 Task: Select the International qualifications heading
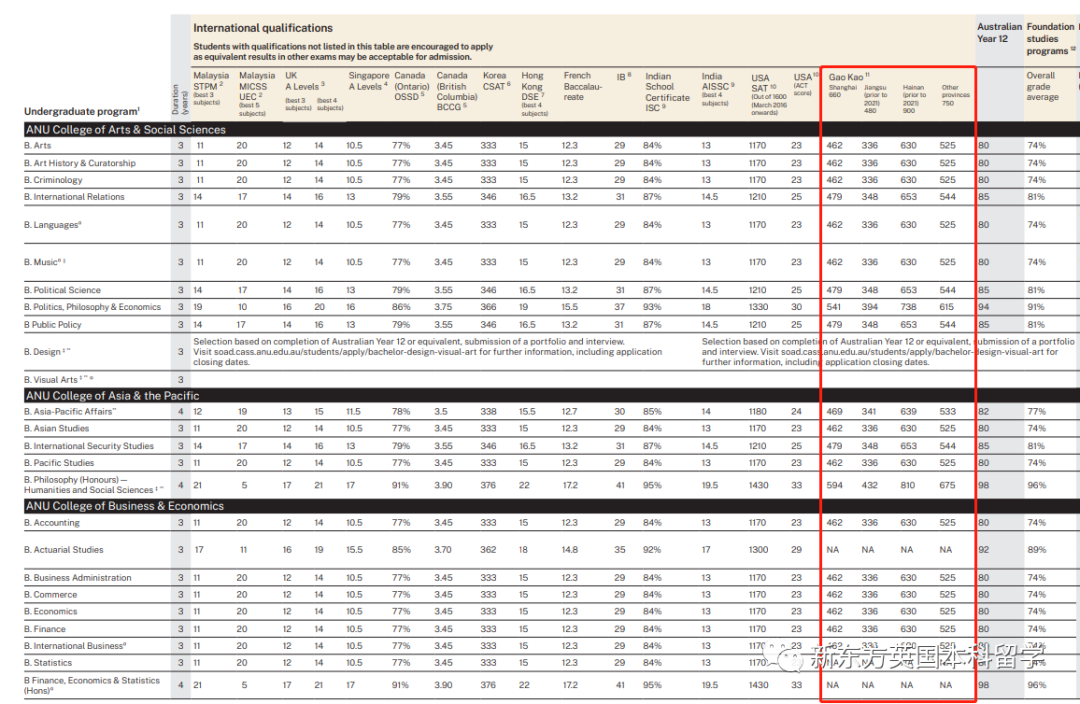click(262, 28)
